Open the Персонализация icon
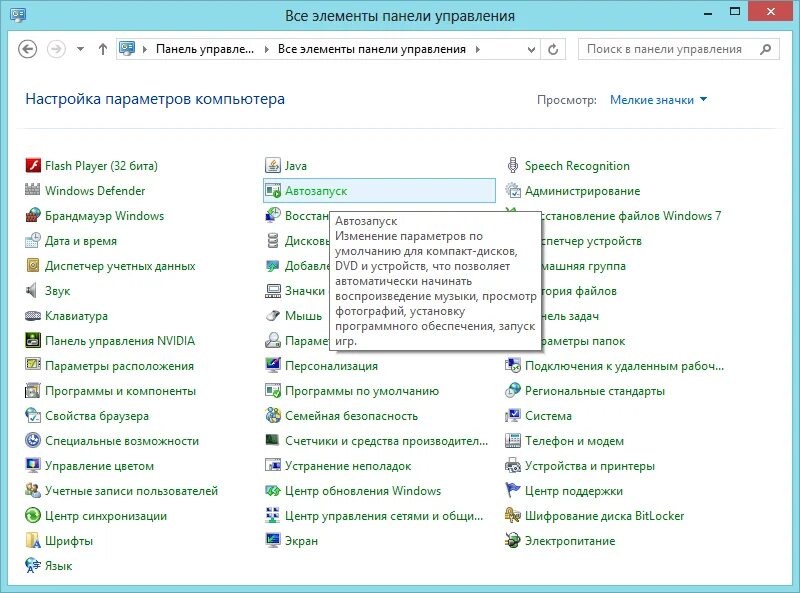Screen dimensions: 800x593 tap(273, 365)
